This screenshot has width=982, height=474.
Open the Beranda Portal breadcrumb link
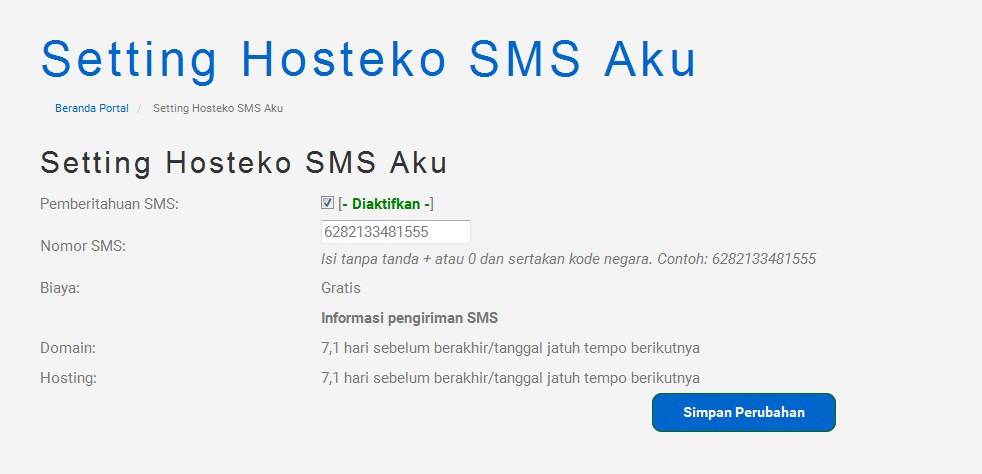tap(91, 108)
